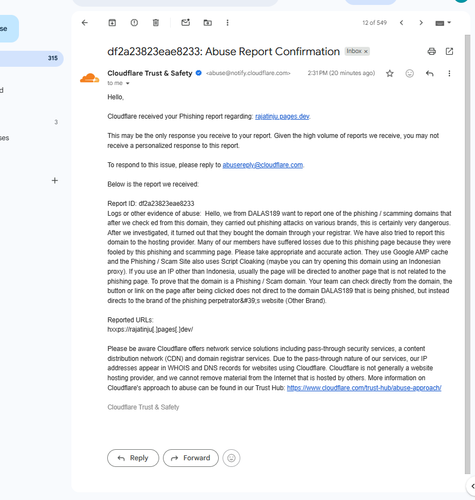Click the 'Report ID: df2a23823eae8233' text
Image resolution: width=475 pixels, height=500 pixels.
[x=151, y=203]
